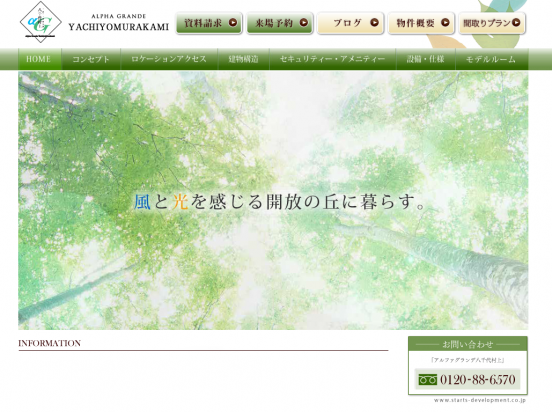Click the forest hero banner image
The height and width of the screenshot is (412, 552).
(273, 200)
